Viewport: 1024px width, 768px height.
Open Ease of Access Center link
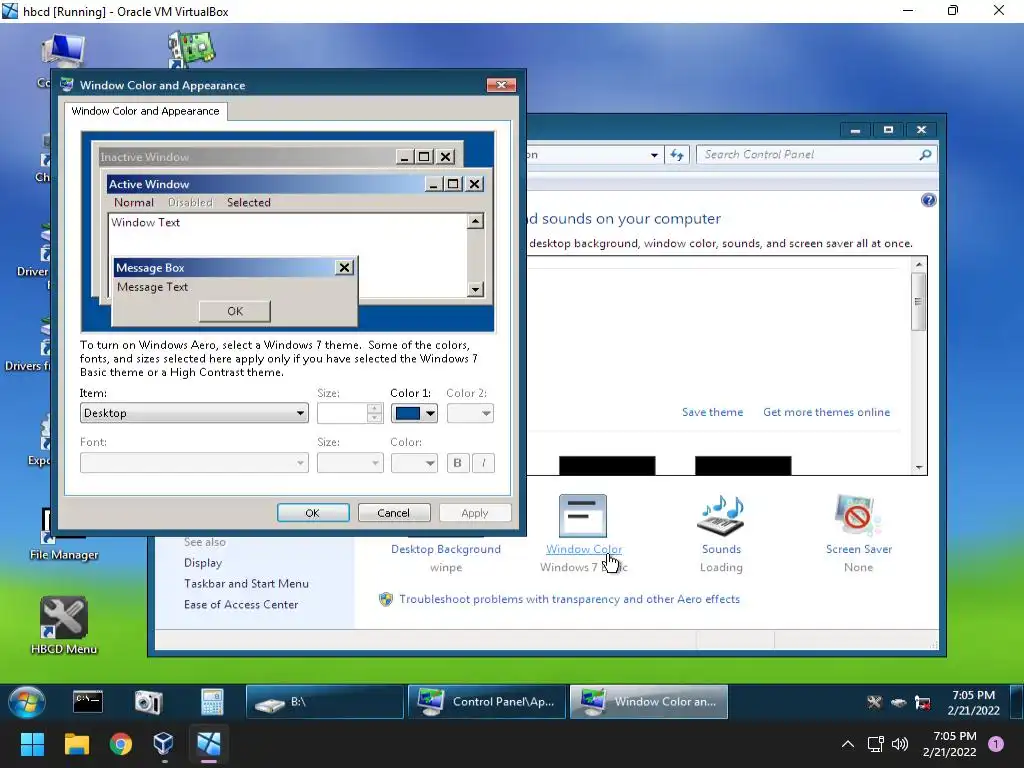(x=241, y=605)
